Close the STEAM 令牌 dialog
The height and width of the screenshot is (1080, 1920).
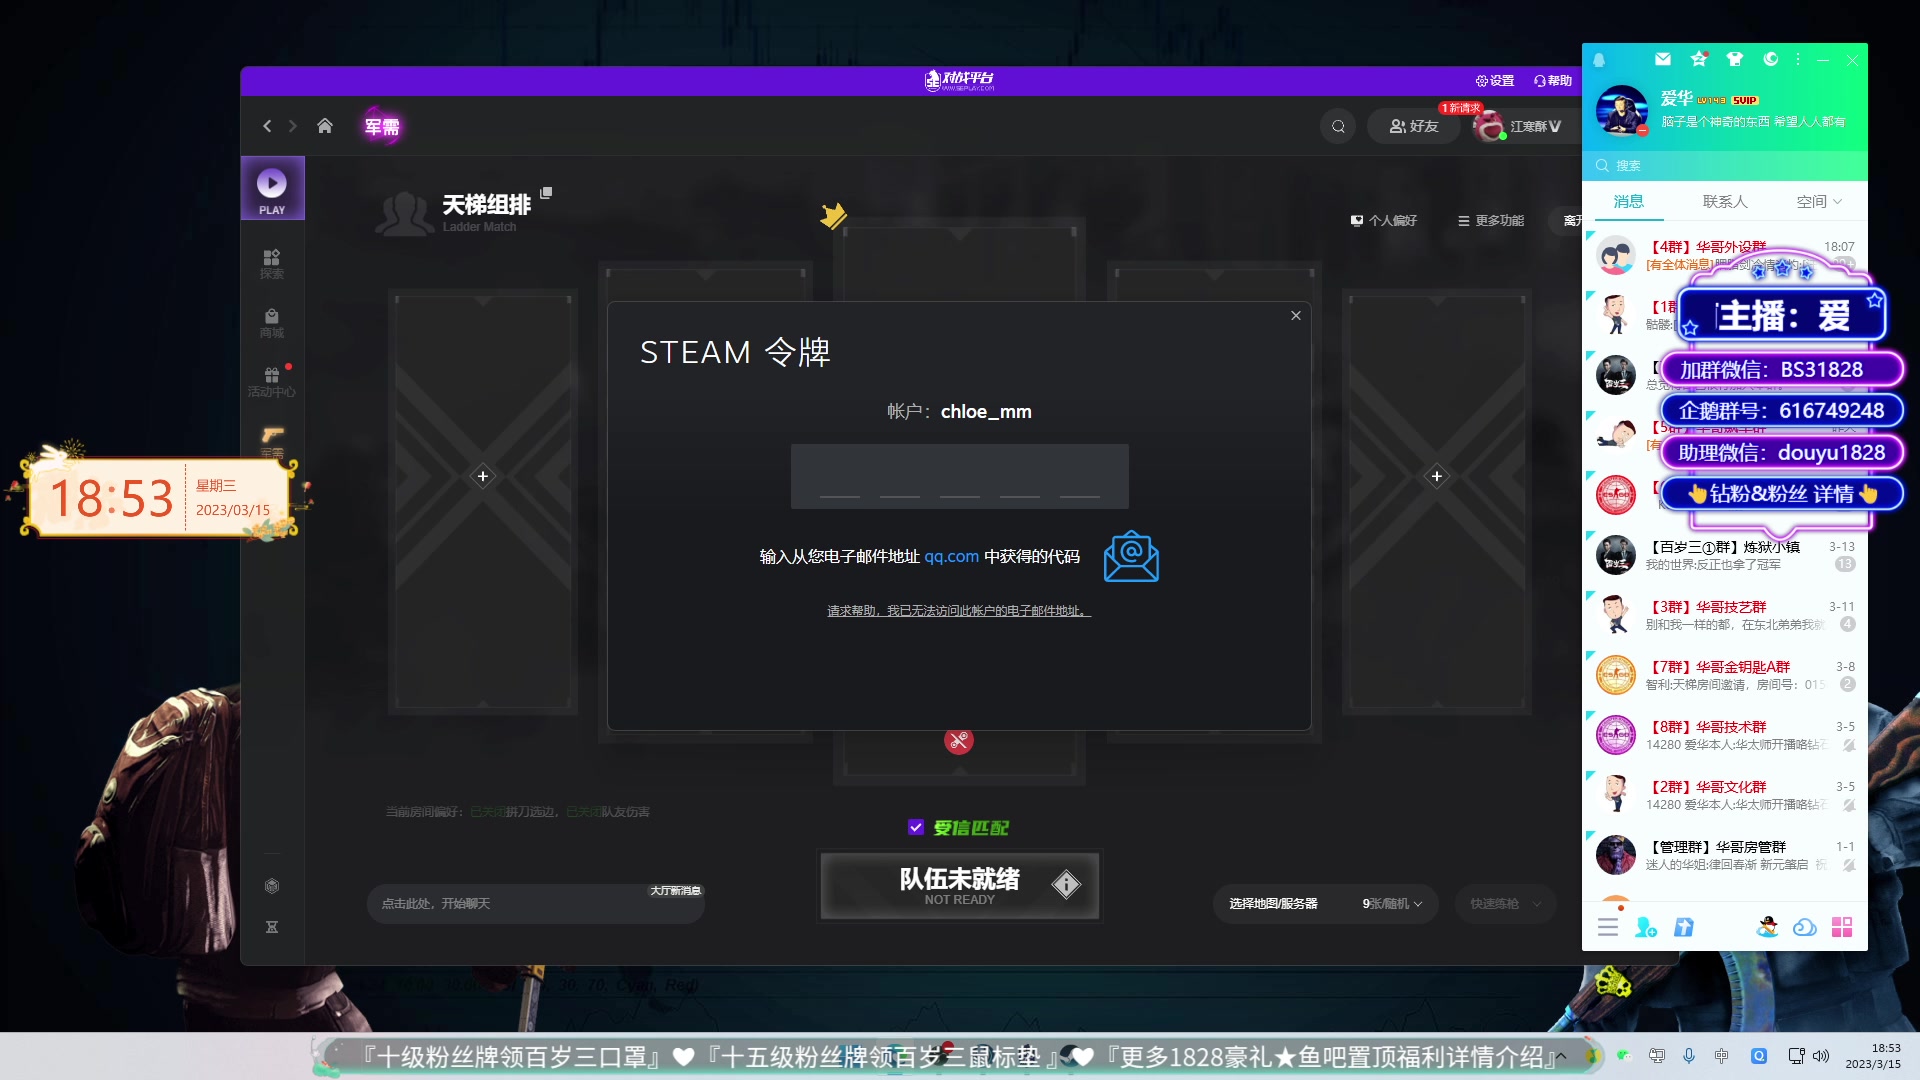coord(1296,316)
